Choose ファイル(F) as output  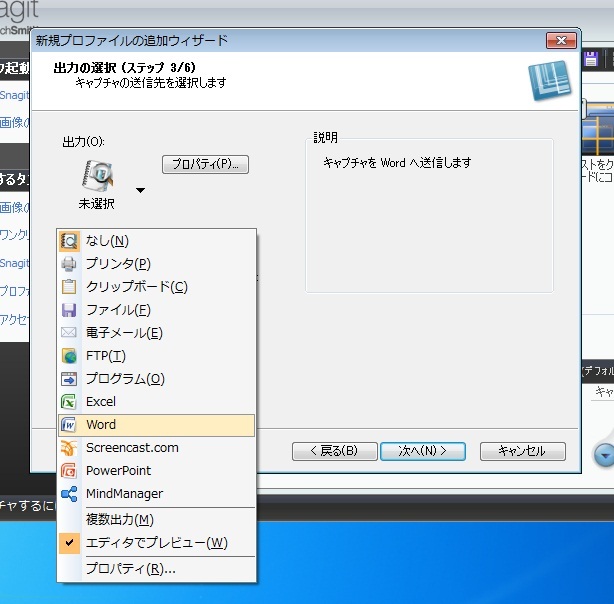(x=157, y=310)
